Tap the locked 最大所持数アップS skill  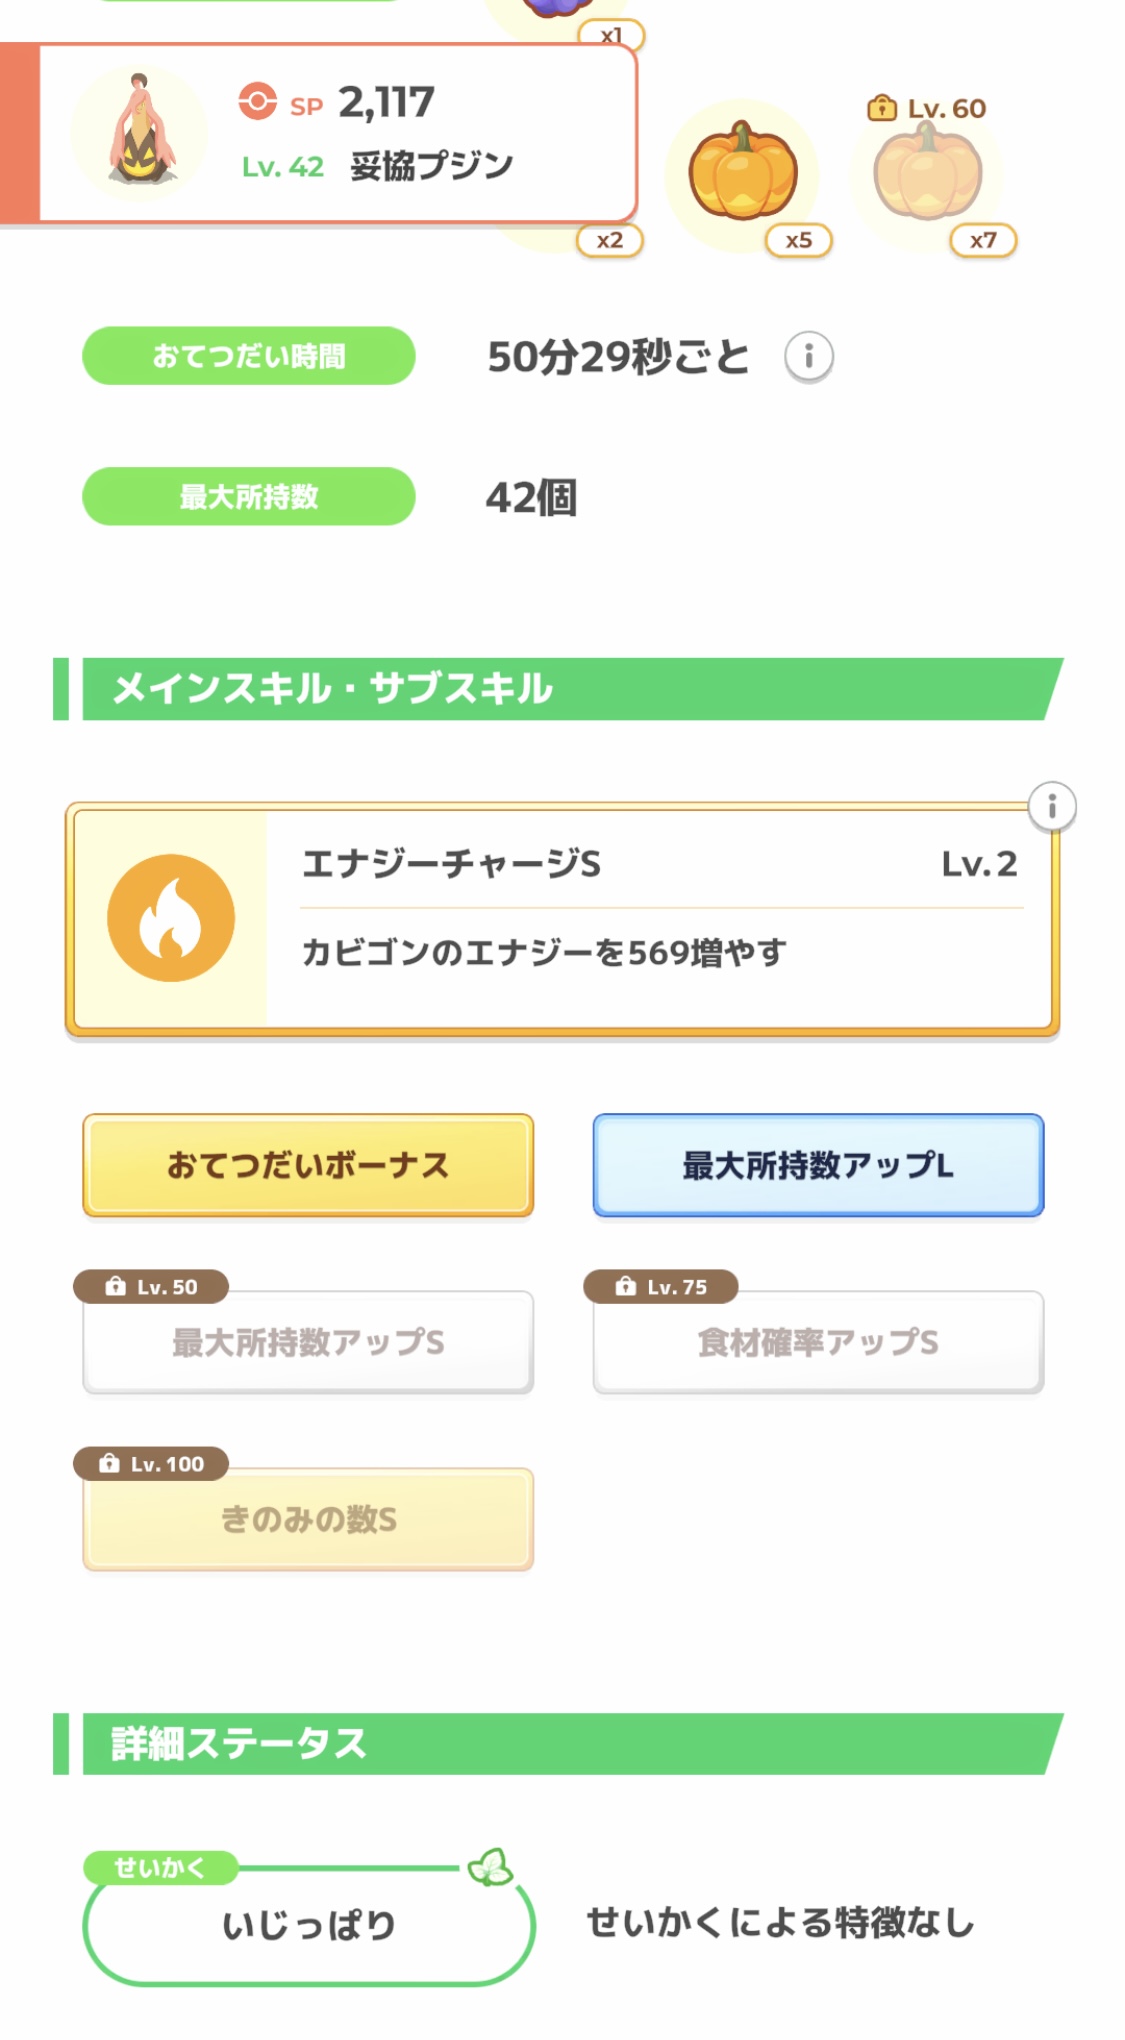click(x=308, y=1343)
